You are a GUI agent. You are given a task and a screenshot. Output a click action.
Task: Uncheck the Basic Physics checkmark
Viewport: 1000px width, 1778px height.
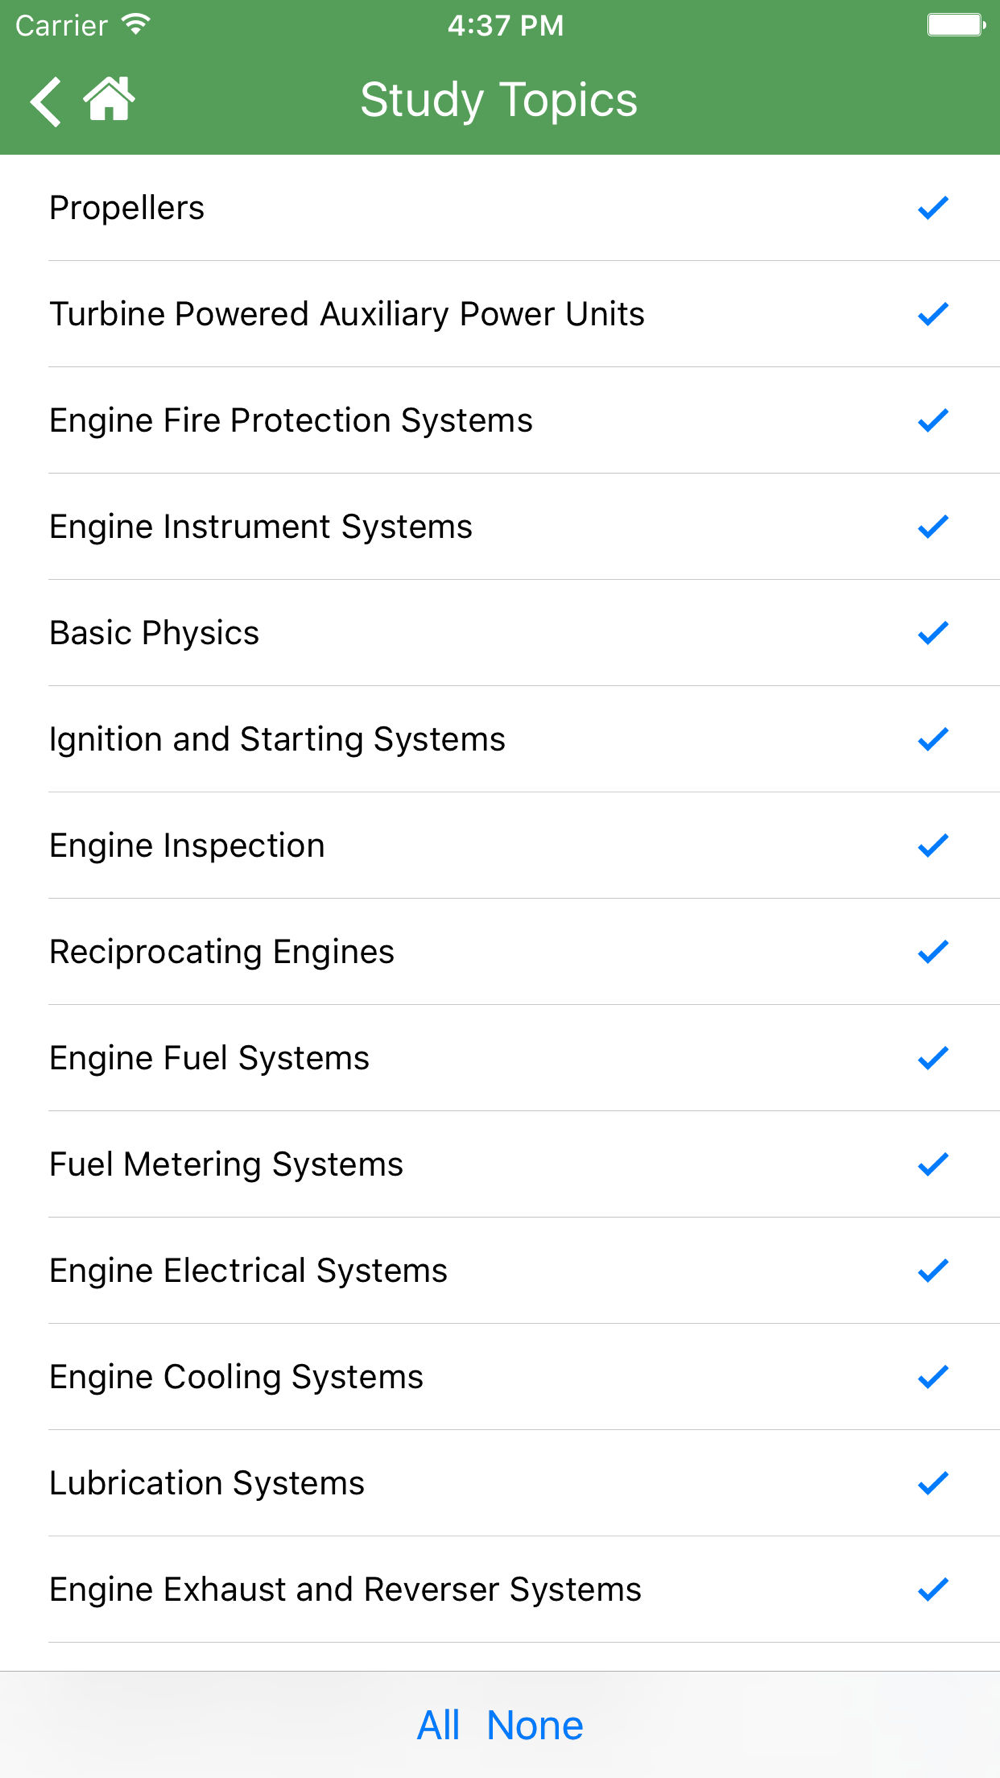[933, 633]
